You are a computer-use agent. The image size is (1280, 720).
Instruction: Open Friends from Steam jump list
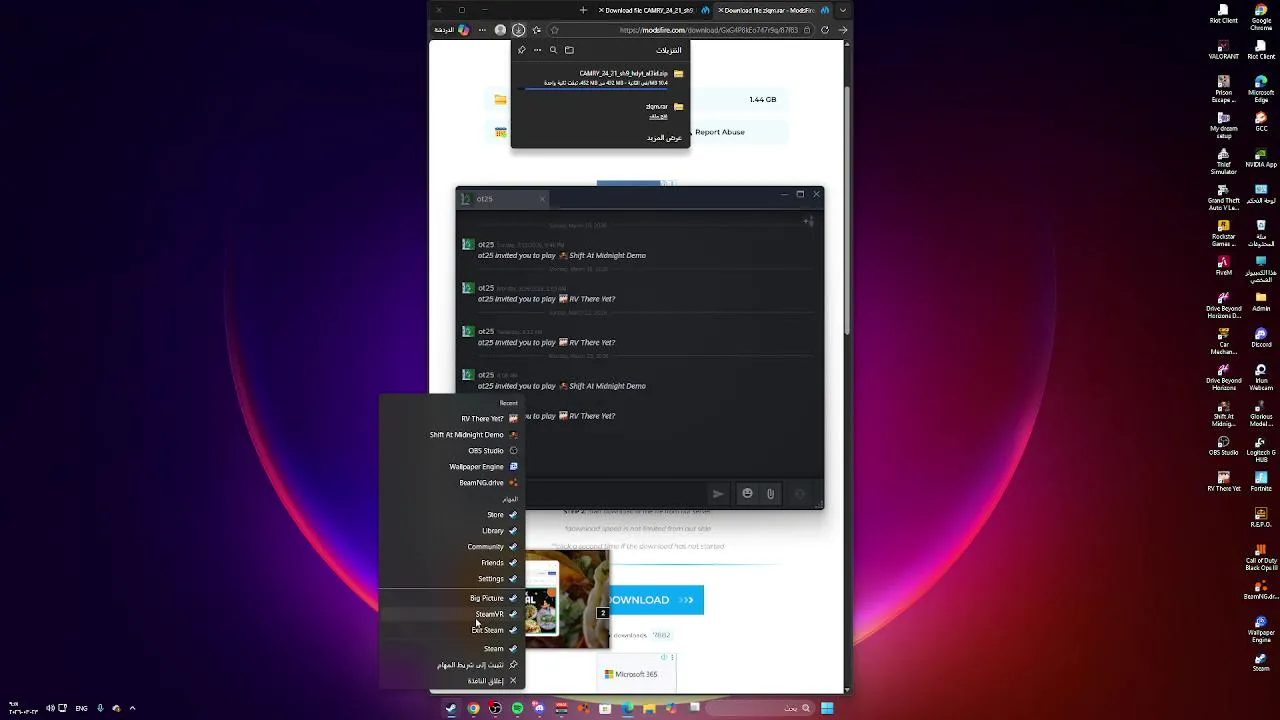450,563
